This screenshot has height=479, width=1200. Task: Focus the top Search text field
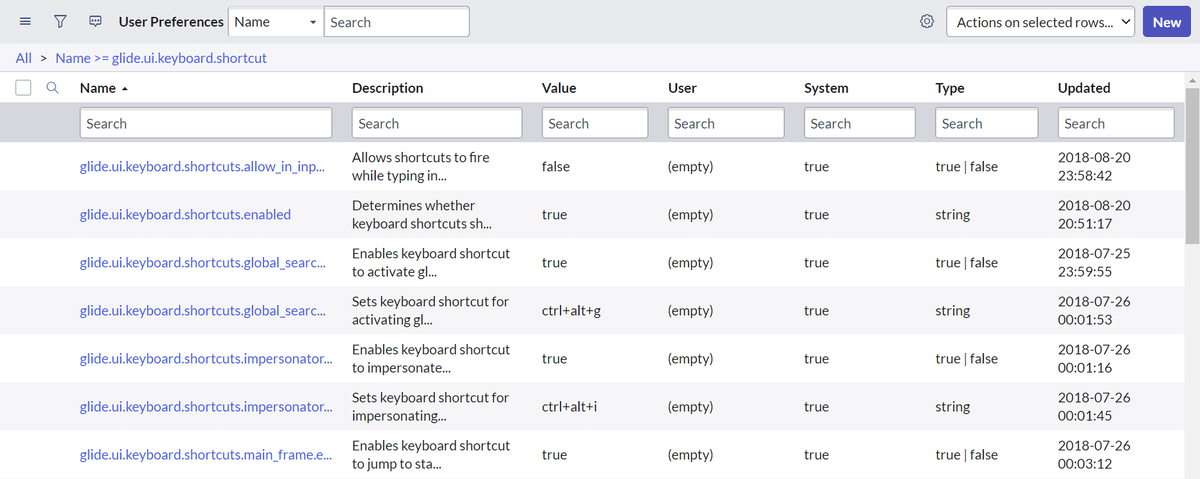(397, 22)
